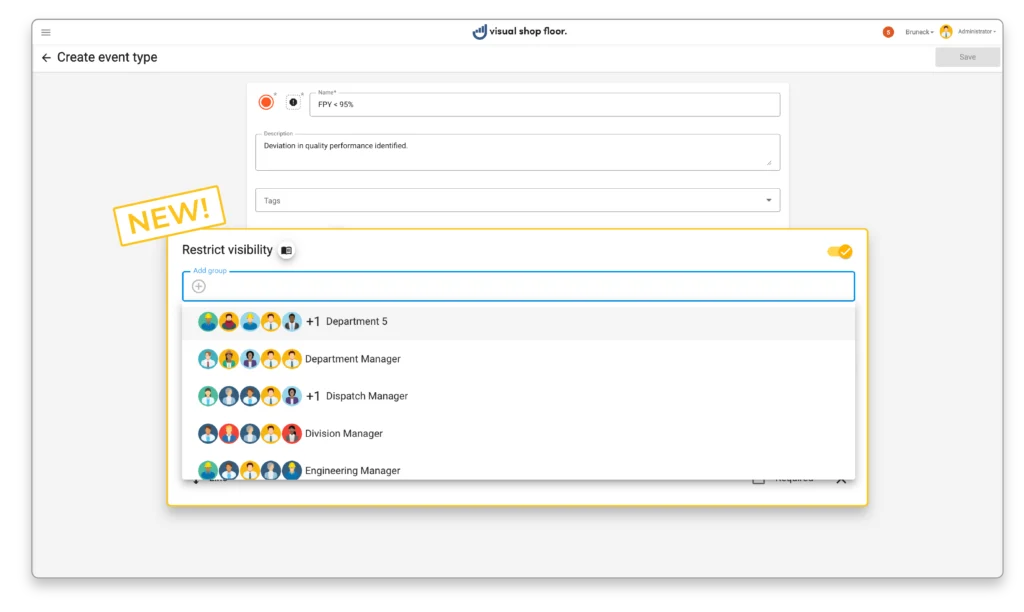Open the Bruneck location dropdown

click(919, 32)
